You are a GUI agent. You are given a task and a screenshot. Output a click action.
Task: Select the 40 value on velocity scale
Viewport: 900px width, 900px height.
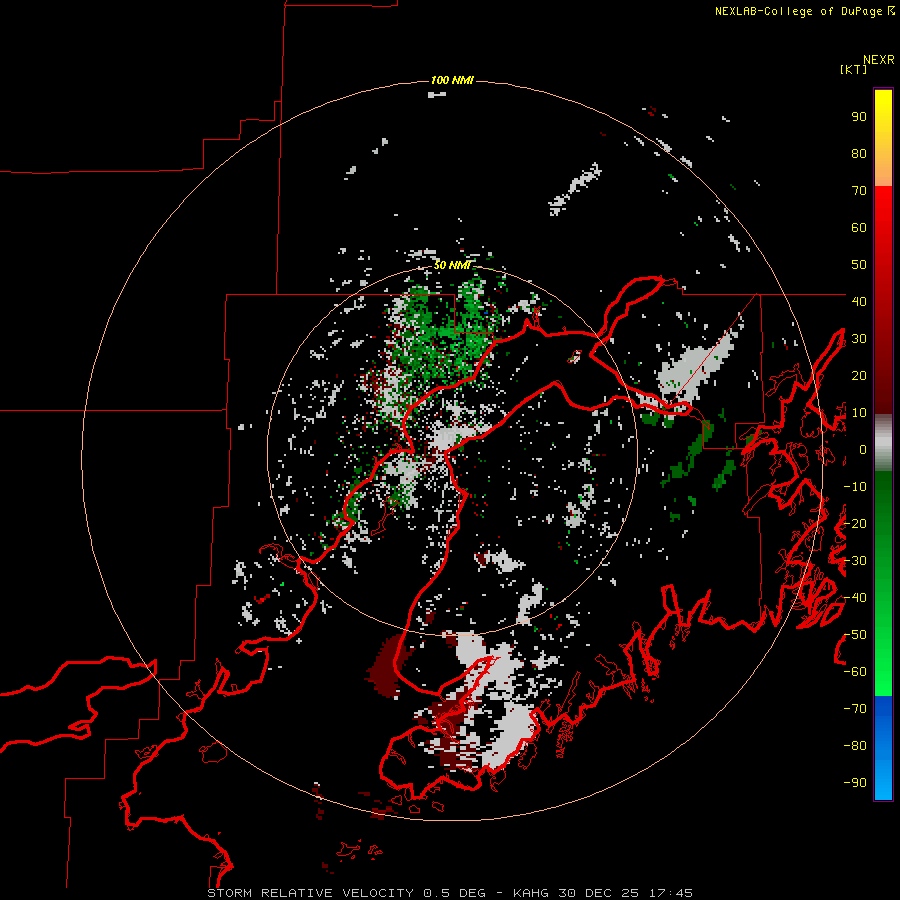tap(859, 301)
